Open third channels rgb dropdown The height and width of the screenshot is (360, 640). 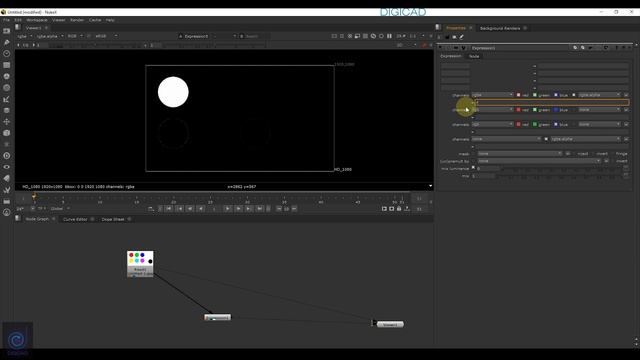[492, 124]
